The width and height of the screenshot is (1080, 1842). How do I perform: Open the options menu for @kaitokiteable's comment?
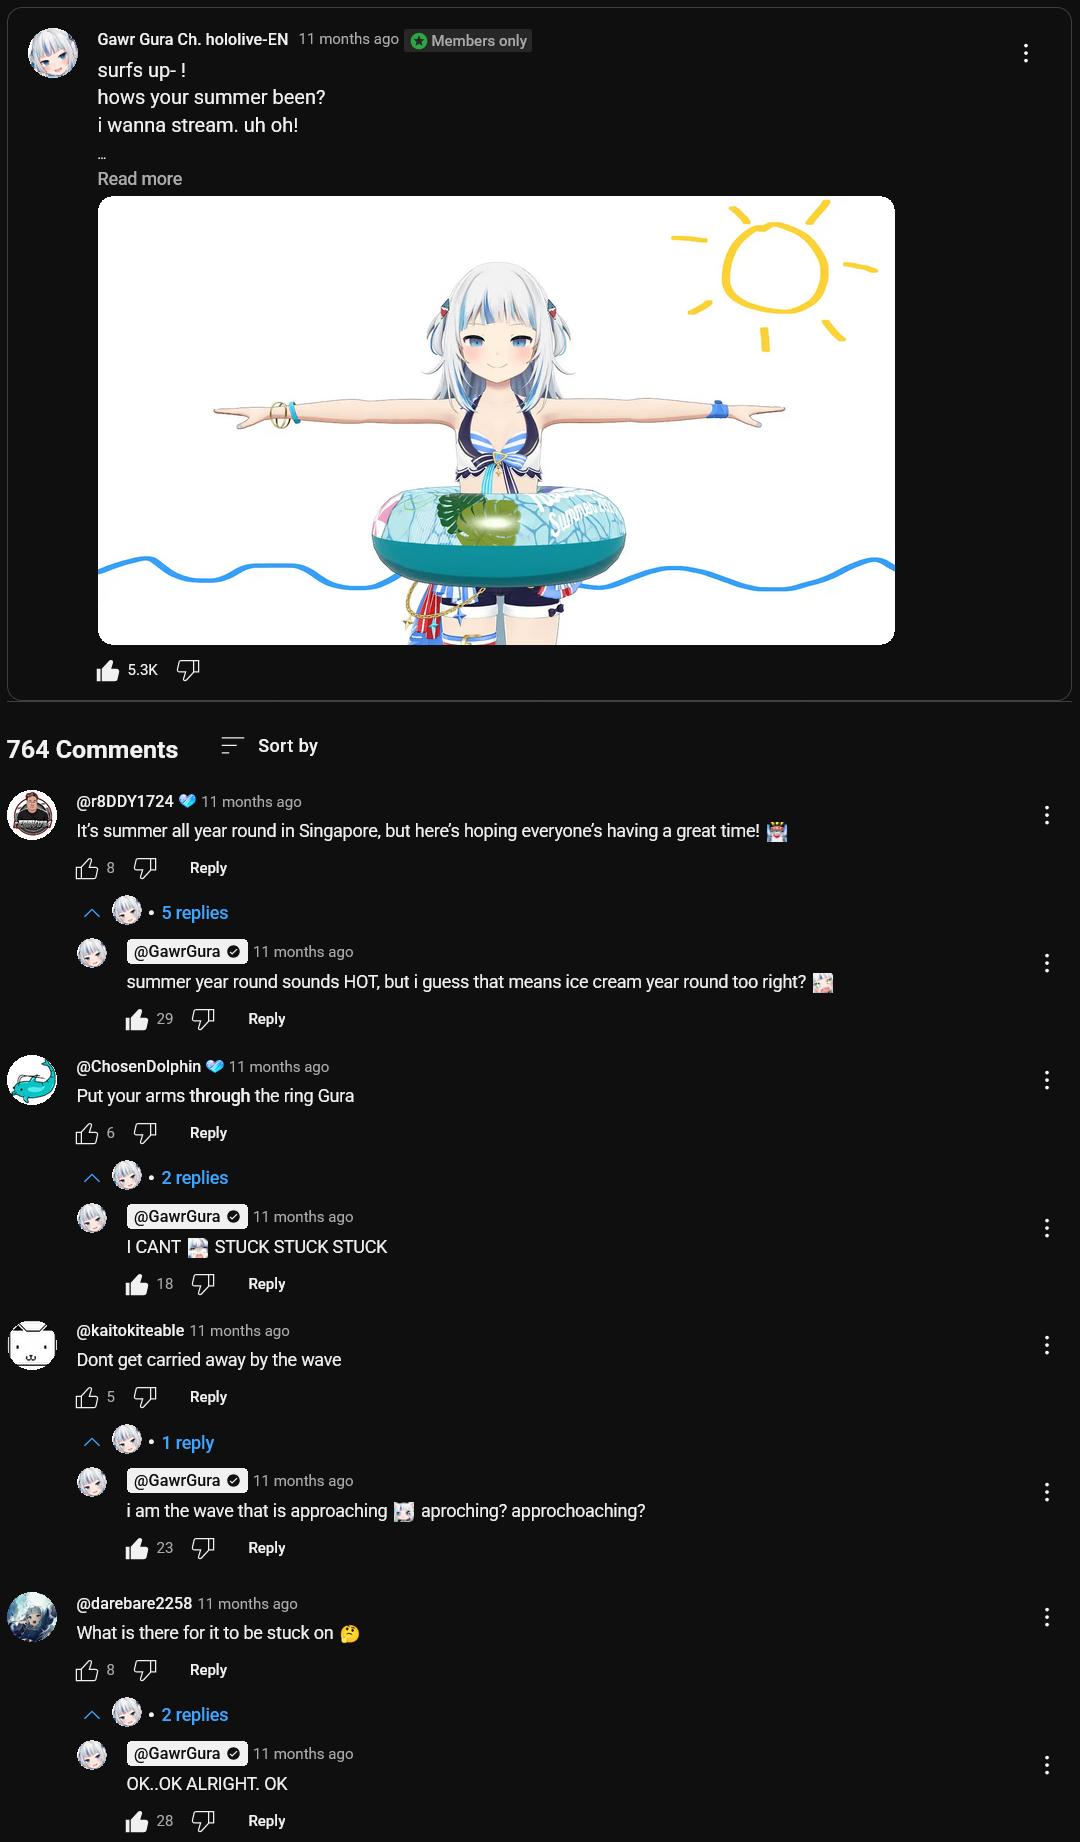coord(1047,1345)
